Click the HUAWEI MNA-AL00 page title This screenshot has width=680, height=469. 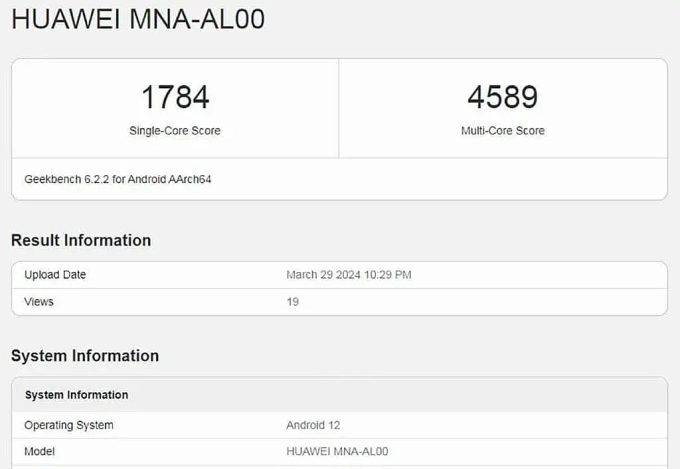[x=138, y=19]
